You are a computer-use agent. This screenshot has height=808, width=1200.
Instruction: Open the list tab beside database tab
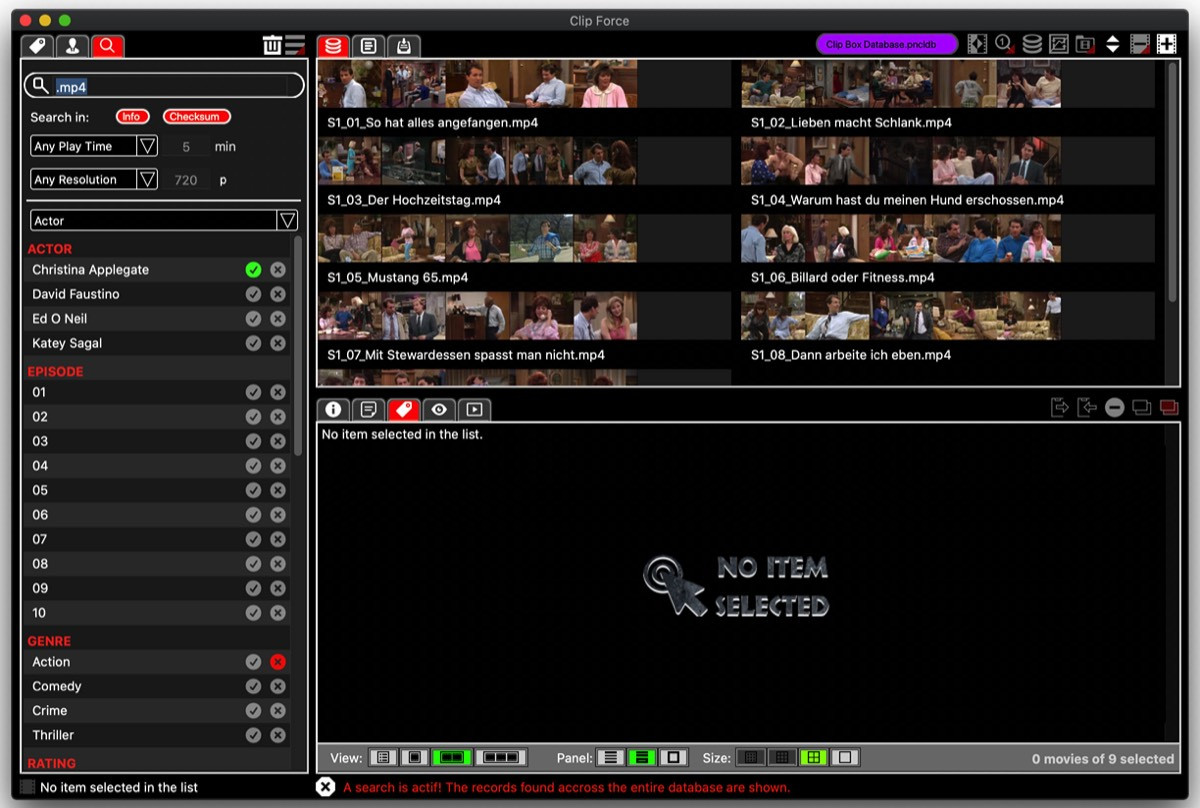(368, 46)
